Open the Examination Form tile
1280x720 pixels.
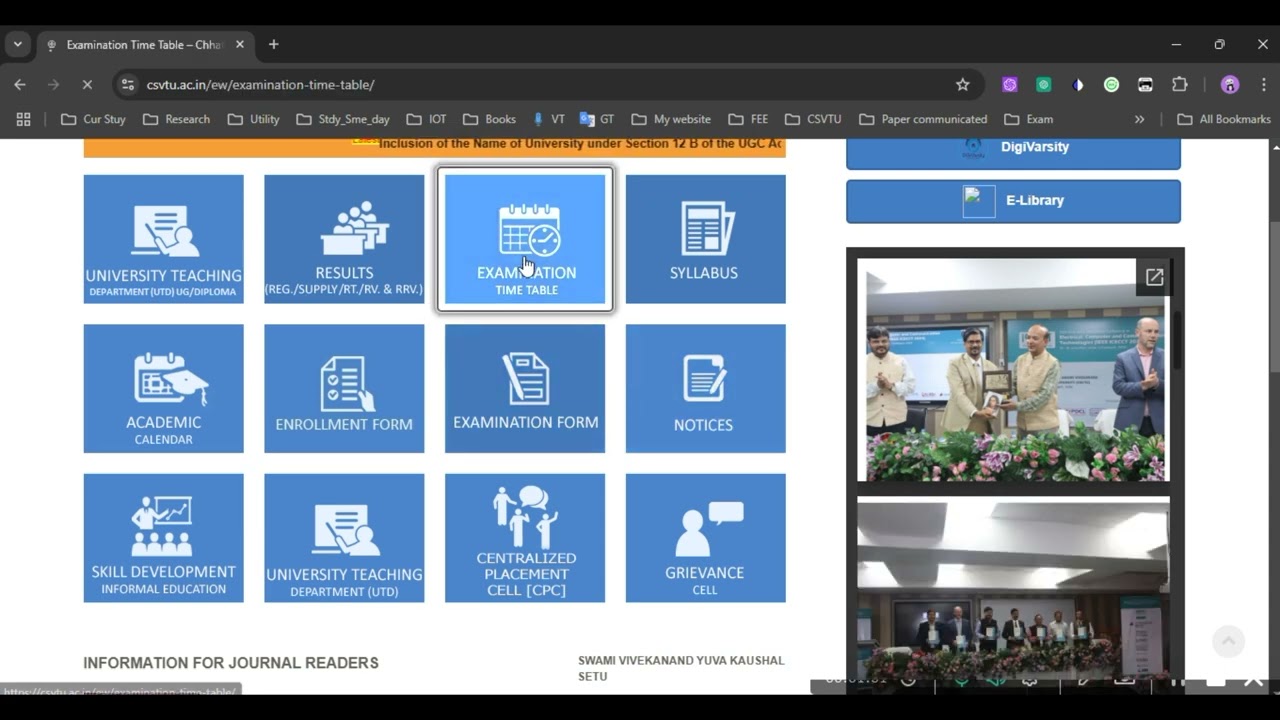[525, 388]
